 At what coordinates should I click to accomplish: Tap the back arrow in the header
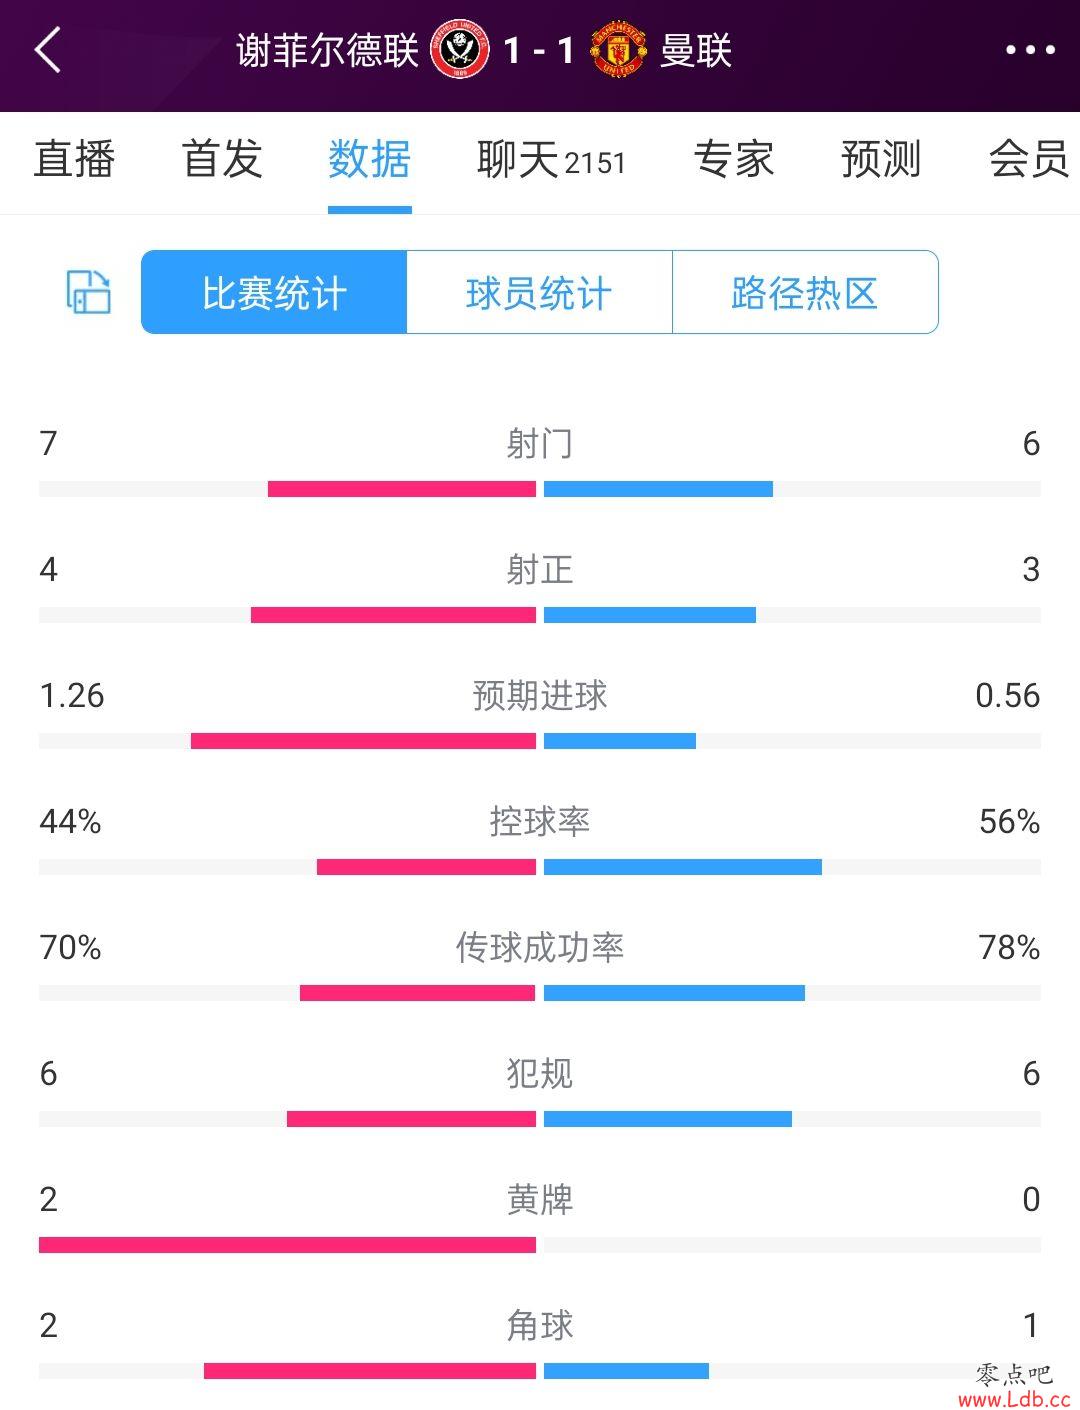point(48,50)
